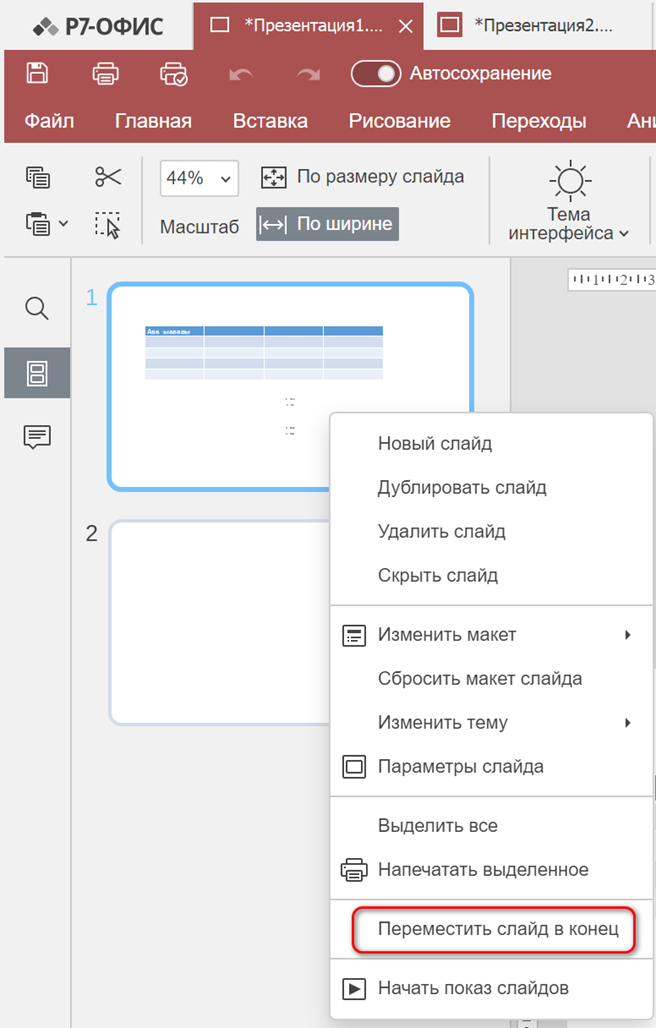Click the Paste clipboard icon
Viewport: 656px width, 1028px height.
click(39, 224)
